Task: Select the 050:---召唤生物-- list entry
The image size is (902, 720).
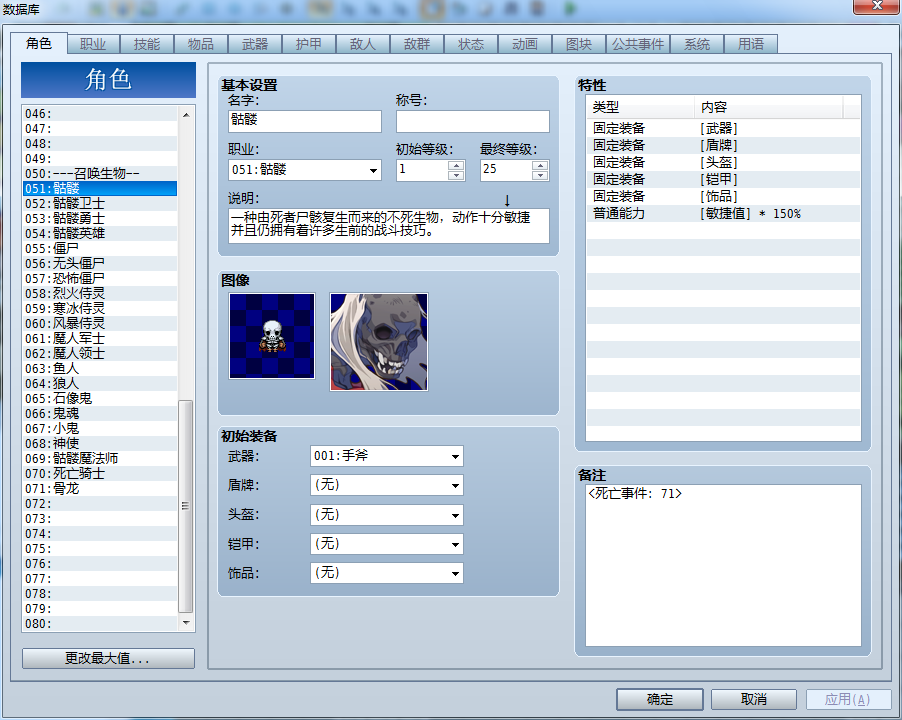Action: (x=100, y=174)
